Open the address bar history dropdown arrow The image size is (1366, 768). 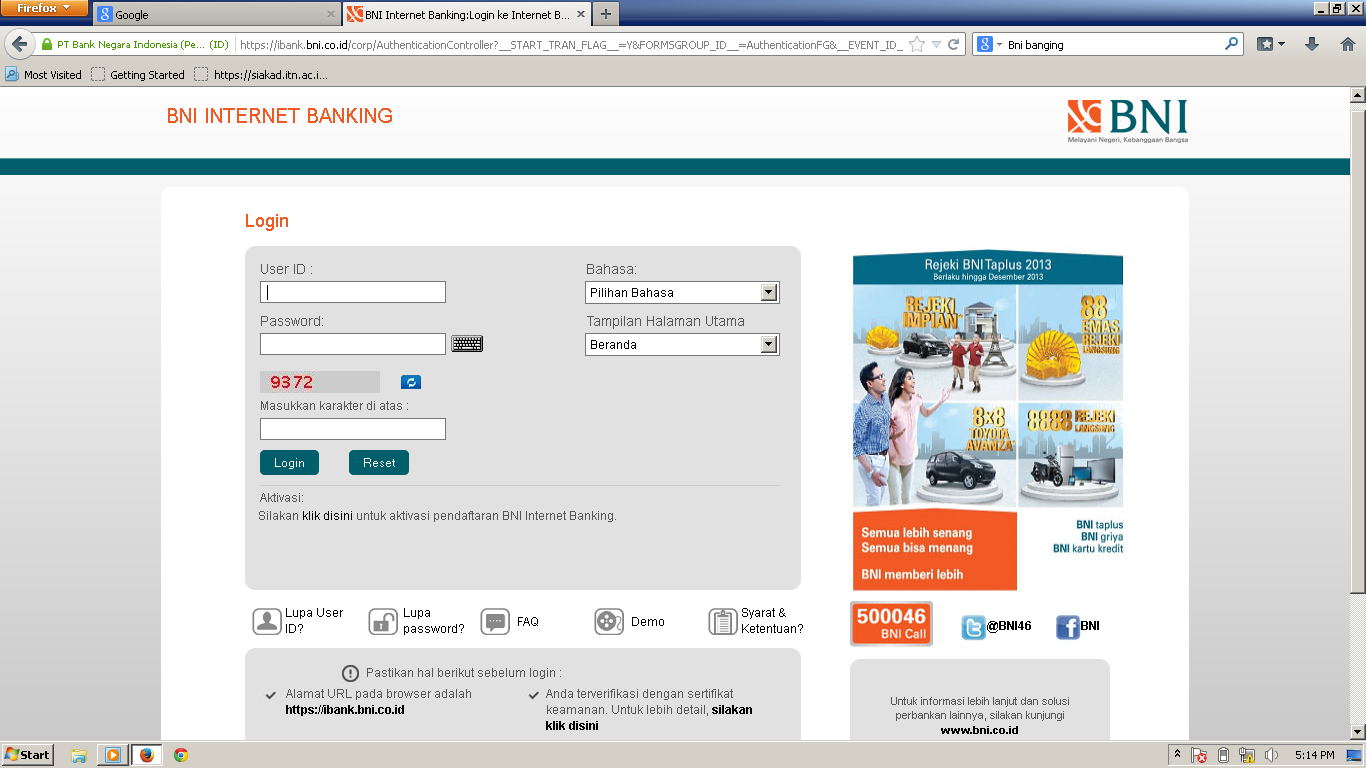click(x=936, y=45)
